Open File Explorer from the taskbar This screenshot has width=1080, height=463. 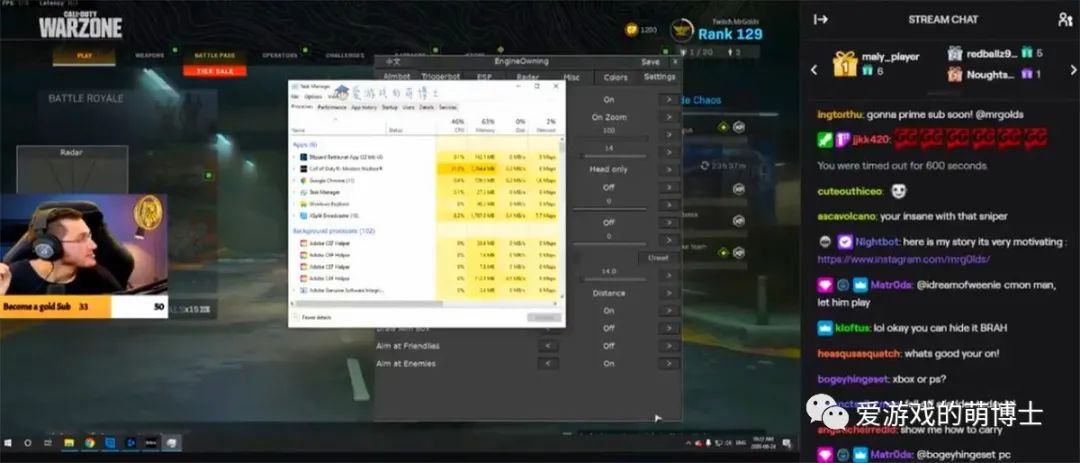point(69,442)
